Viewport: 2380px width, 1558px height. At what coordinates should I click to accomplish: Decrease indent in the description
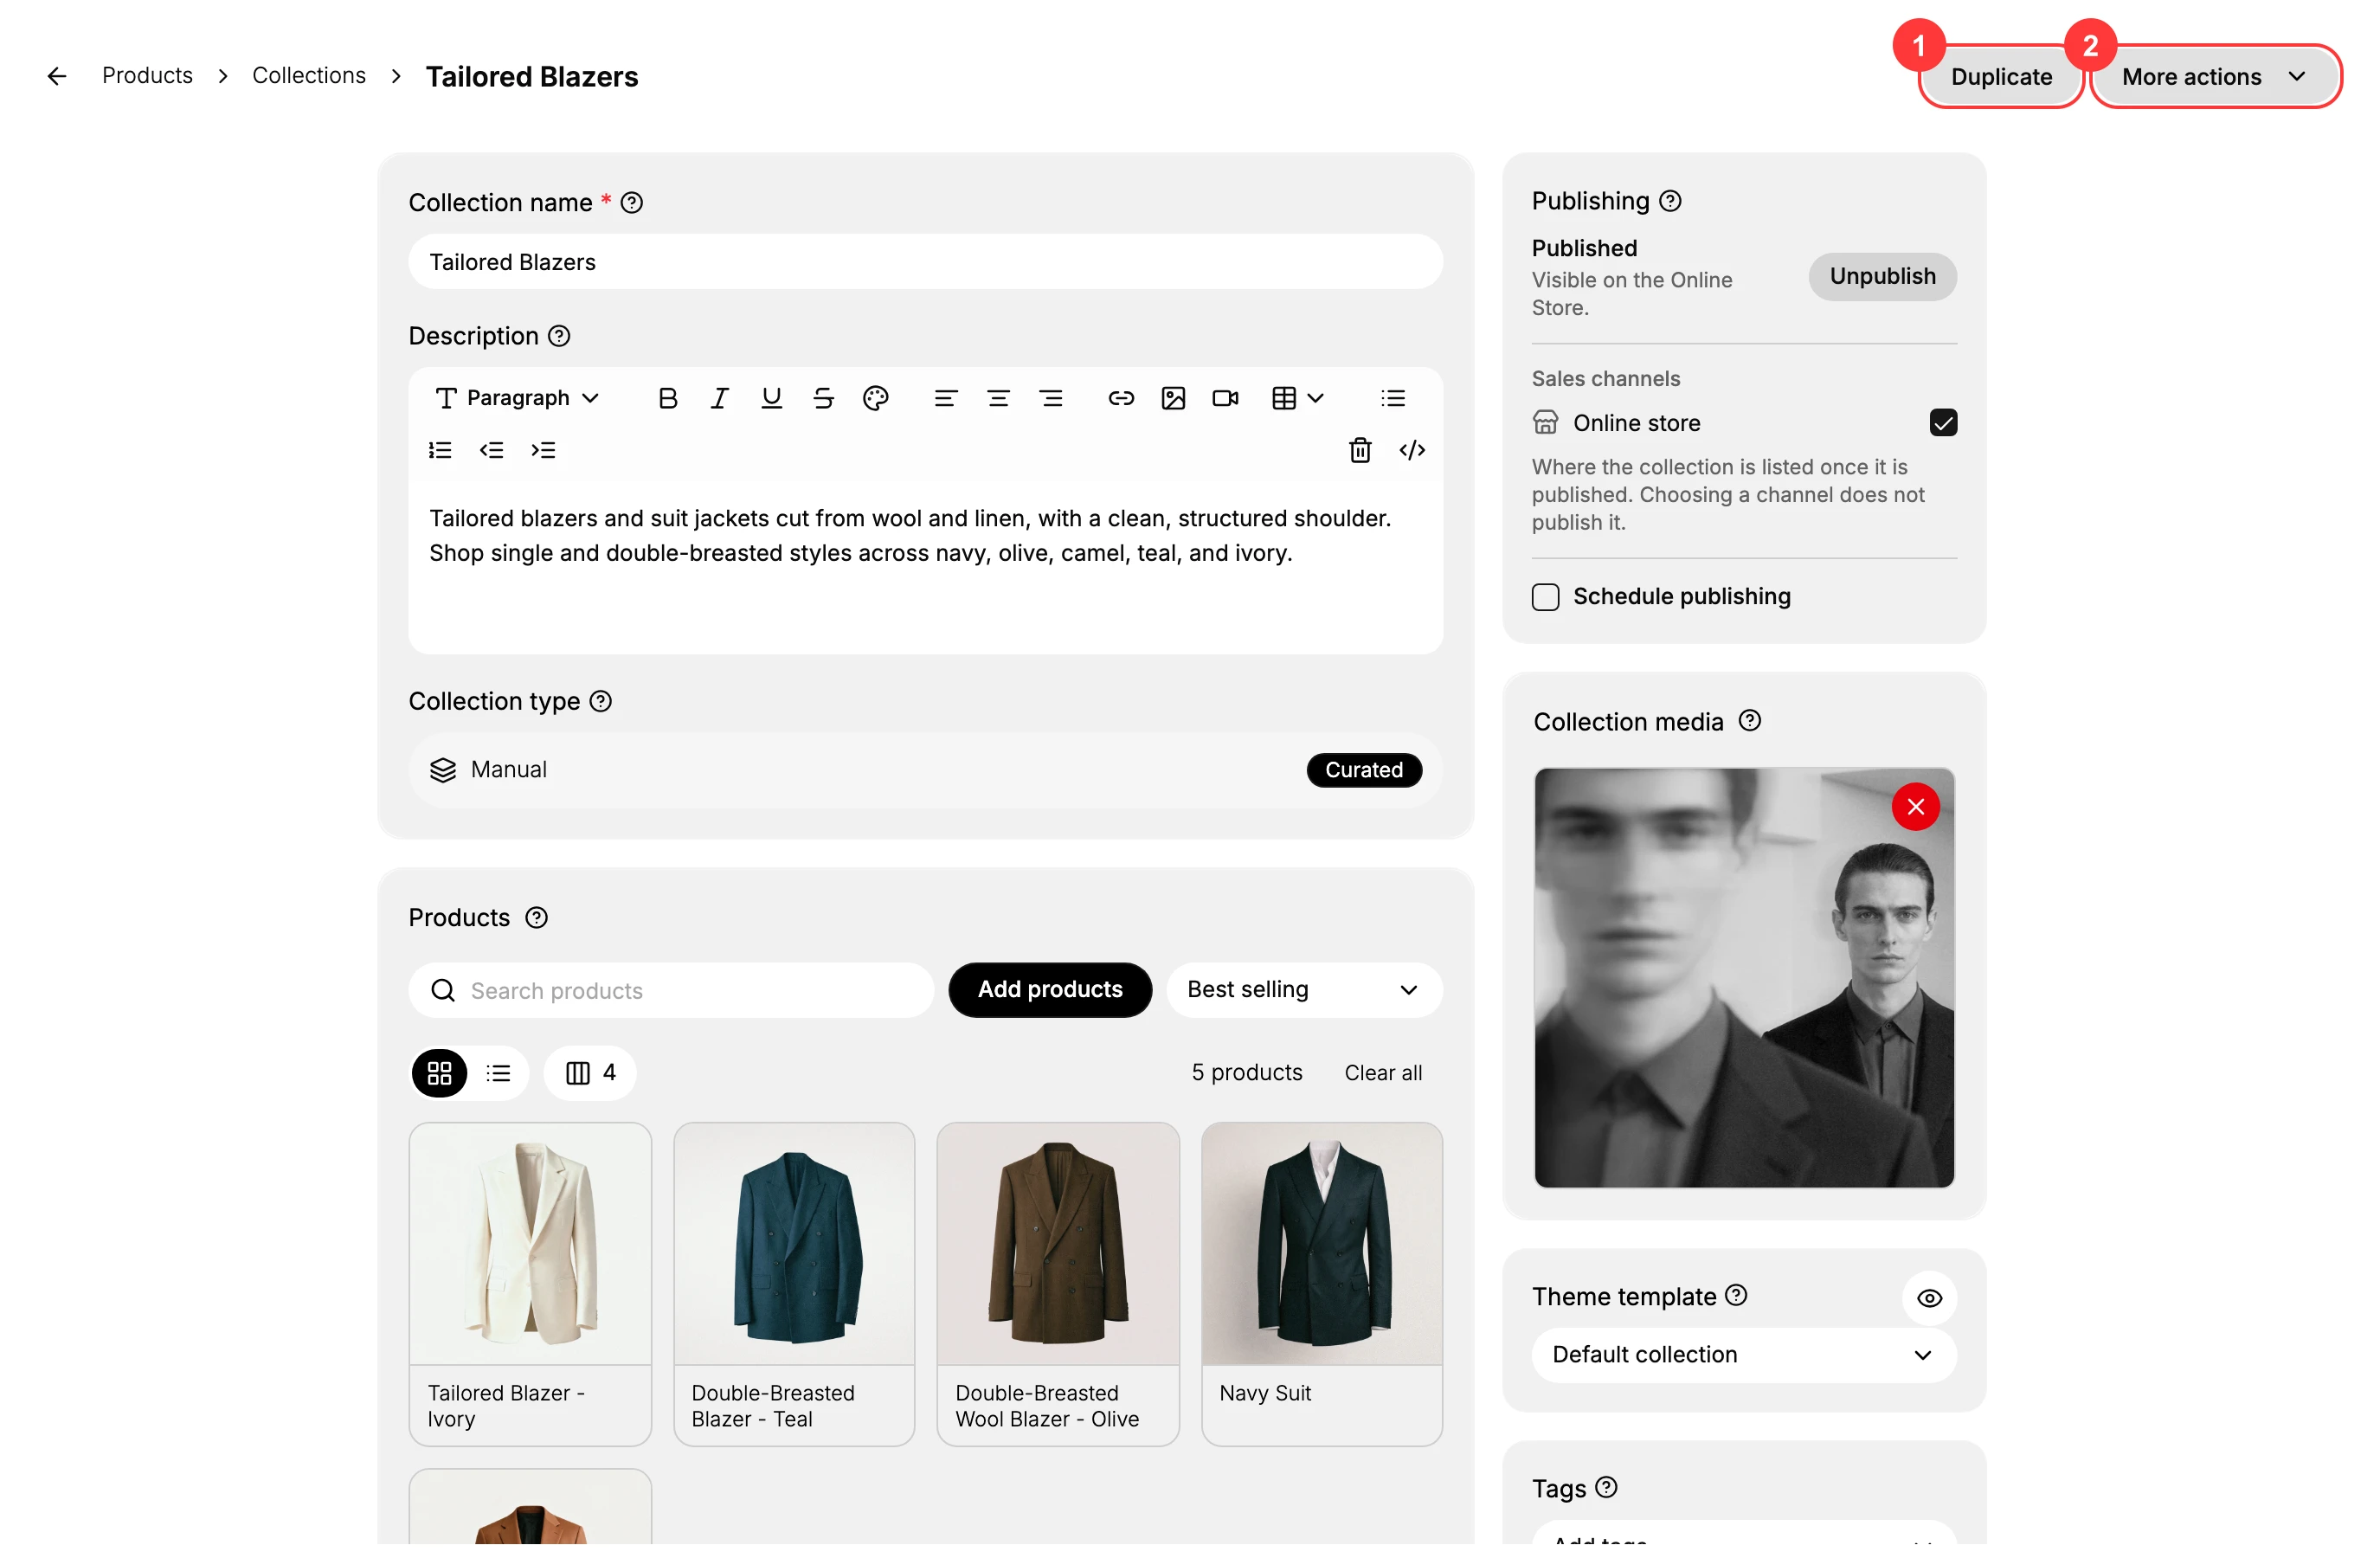(x=491, y=450)
